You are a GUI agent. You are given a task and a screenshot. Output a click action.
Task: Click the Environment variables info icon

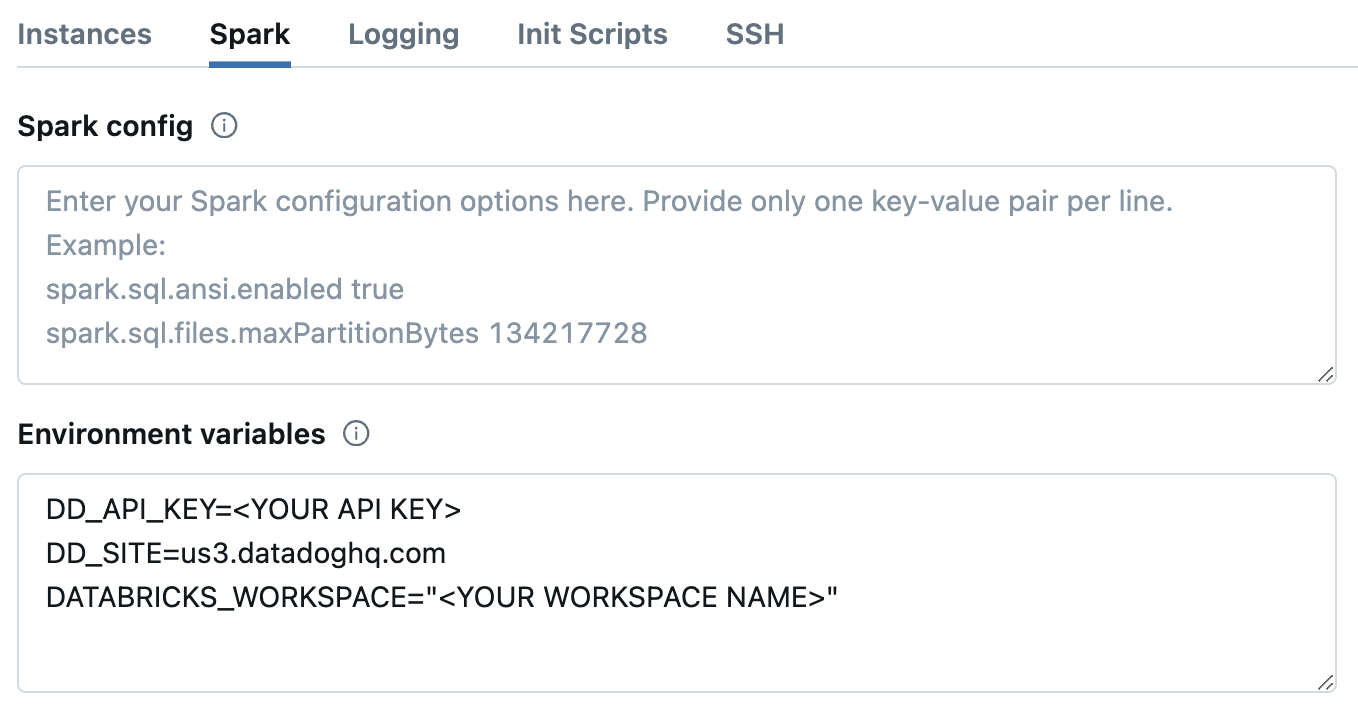coord(357,434)
